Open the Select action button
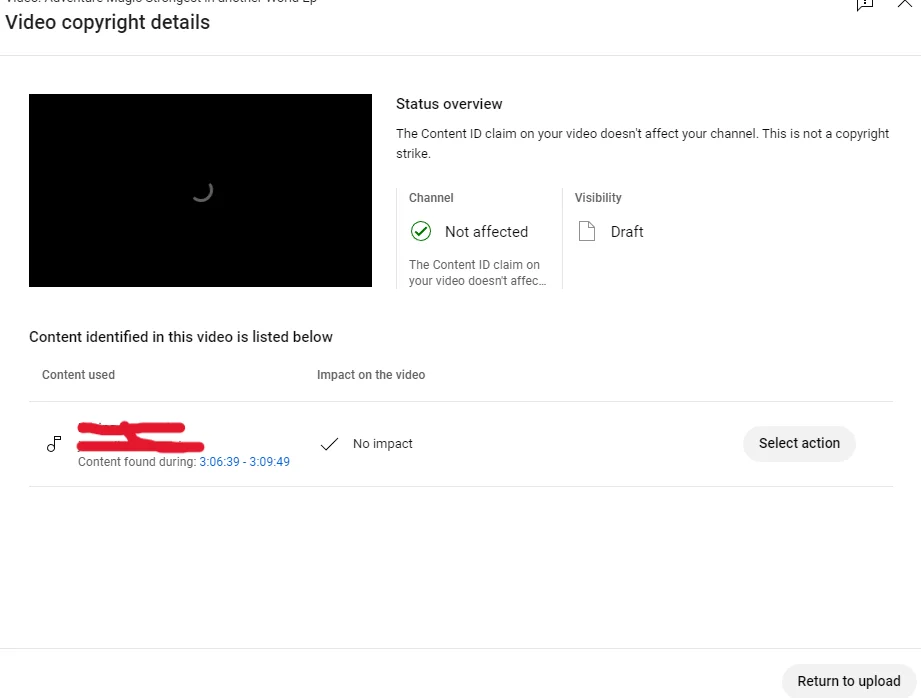 (799, 443)
